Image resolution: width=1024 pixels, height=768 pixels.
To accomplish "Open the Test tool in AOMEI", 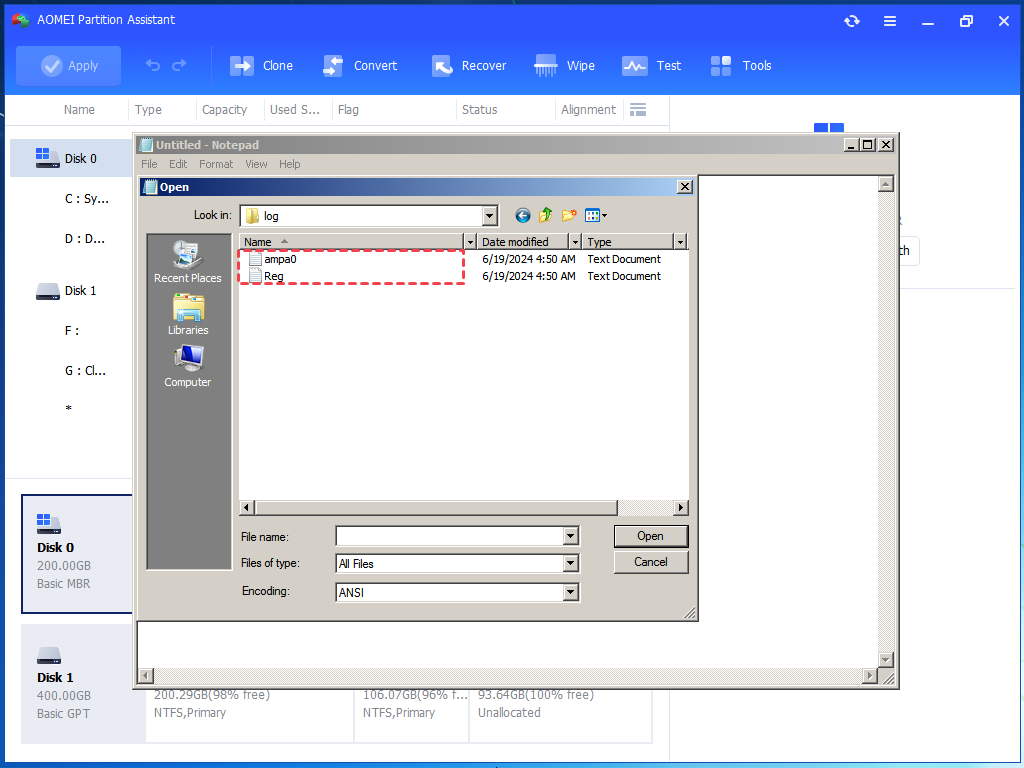I will point(651,66).
